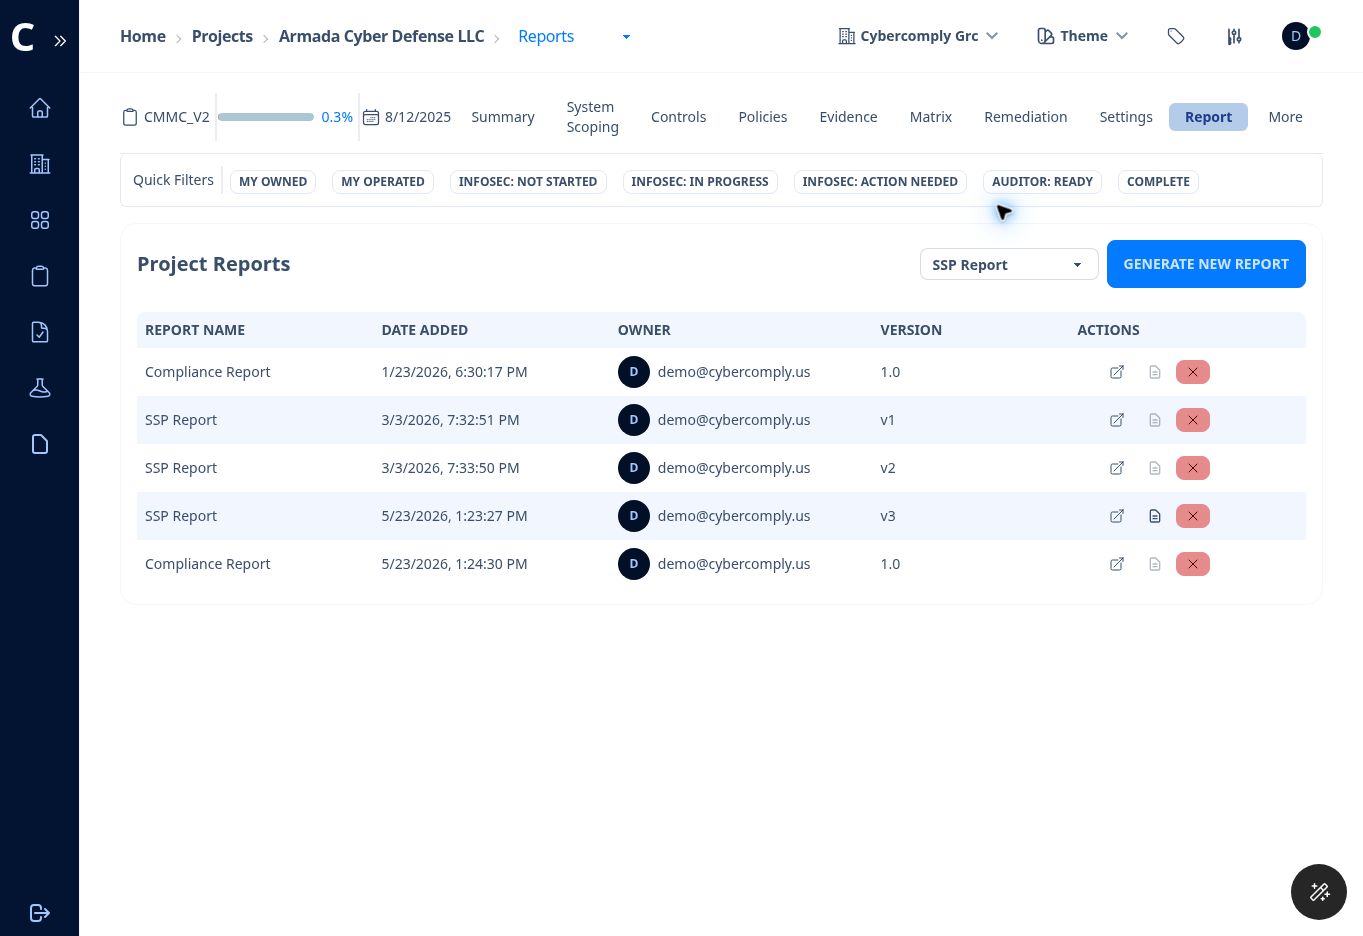
Task: Open SSP Report v1 external link icon
Action: (1117, 420)
